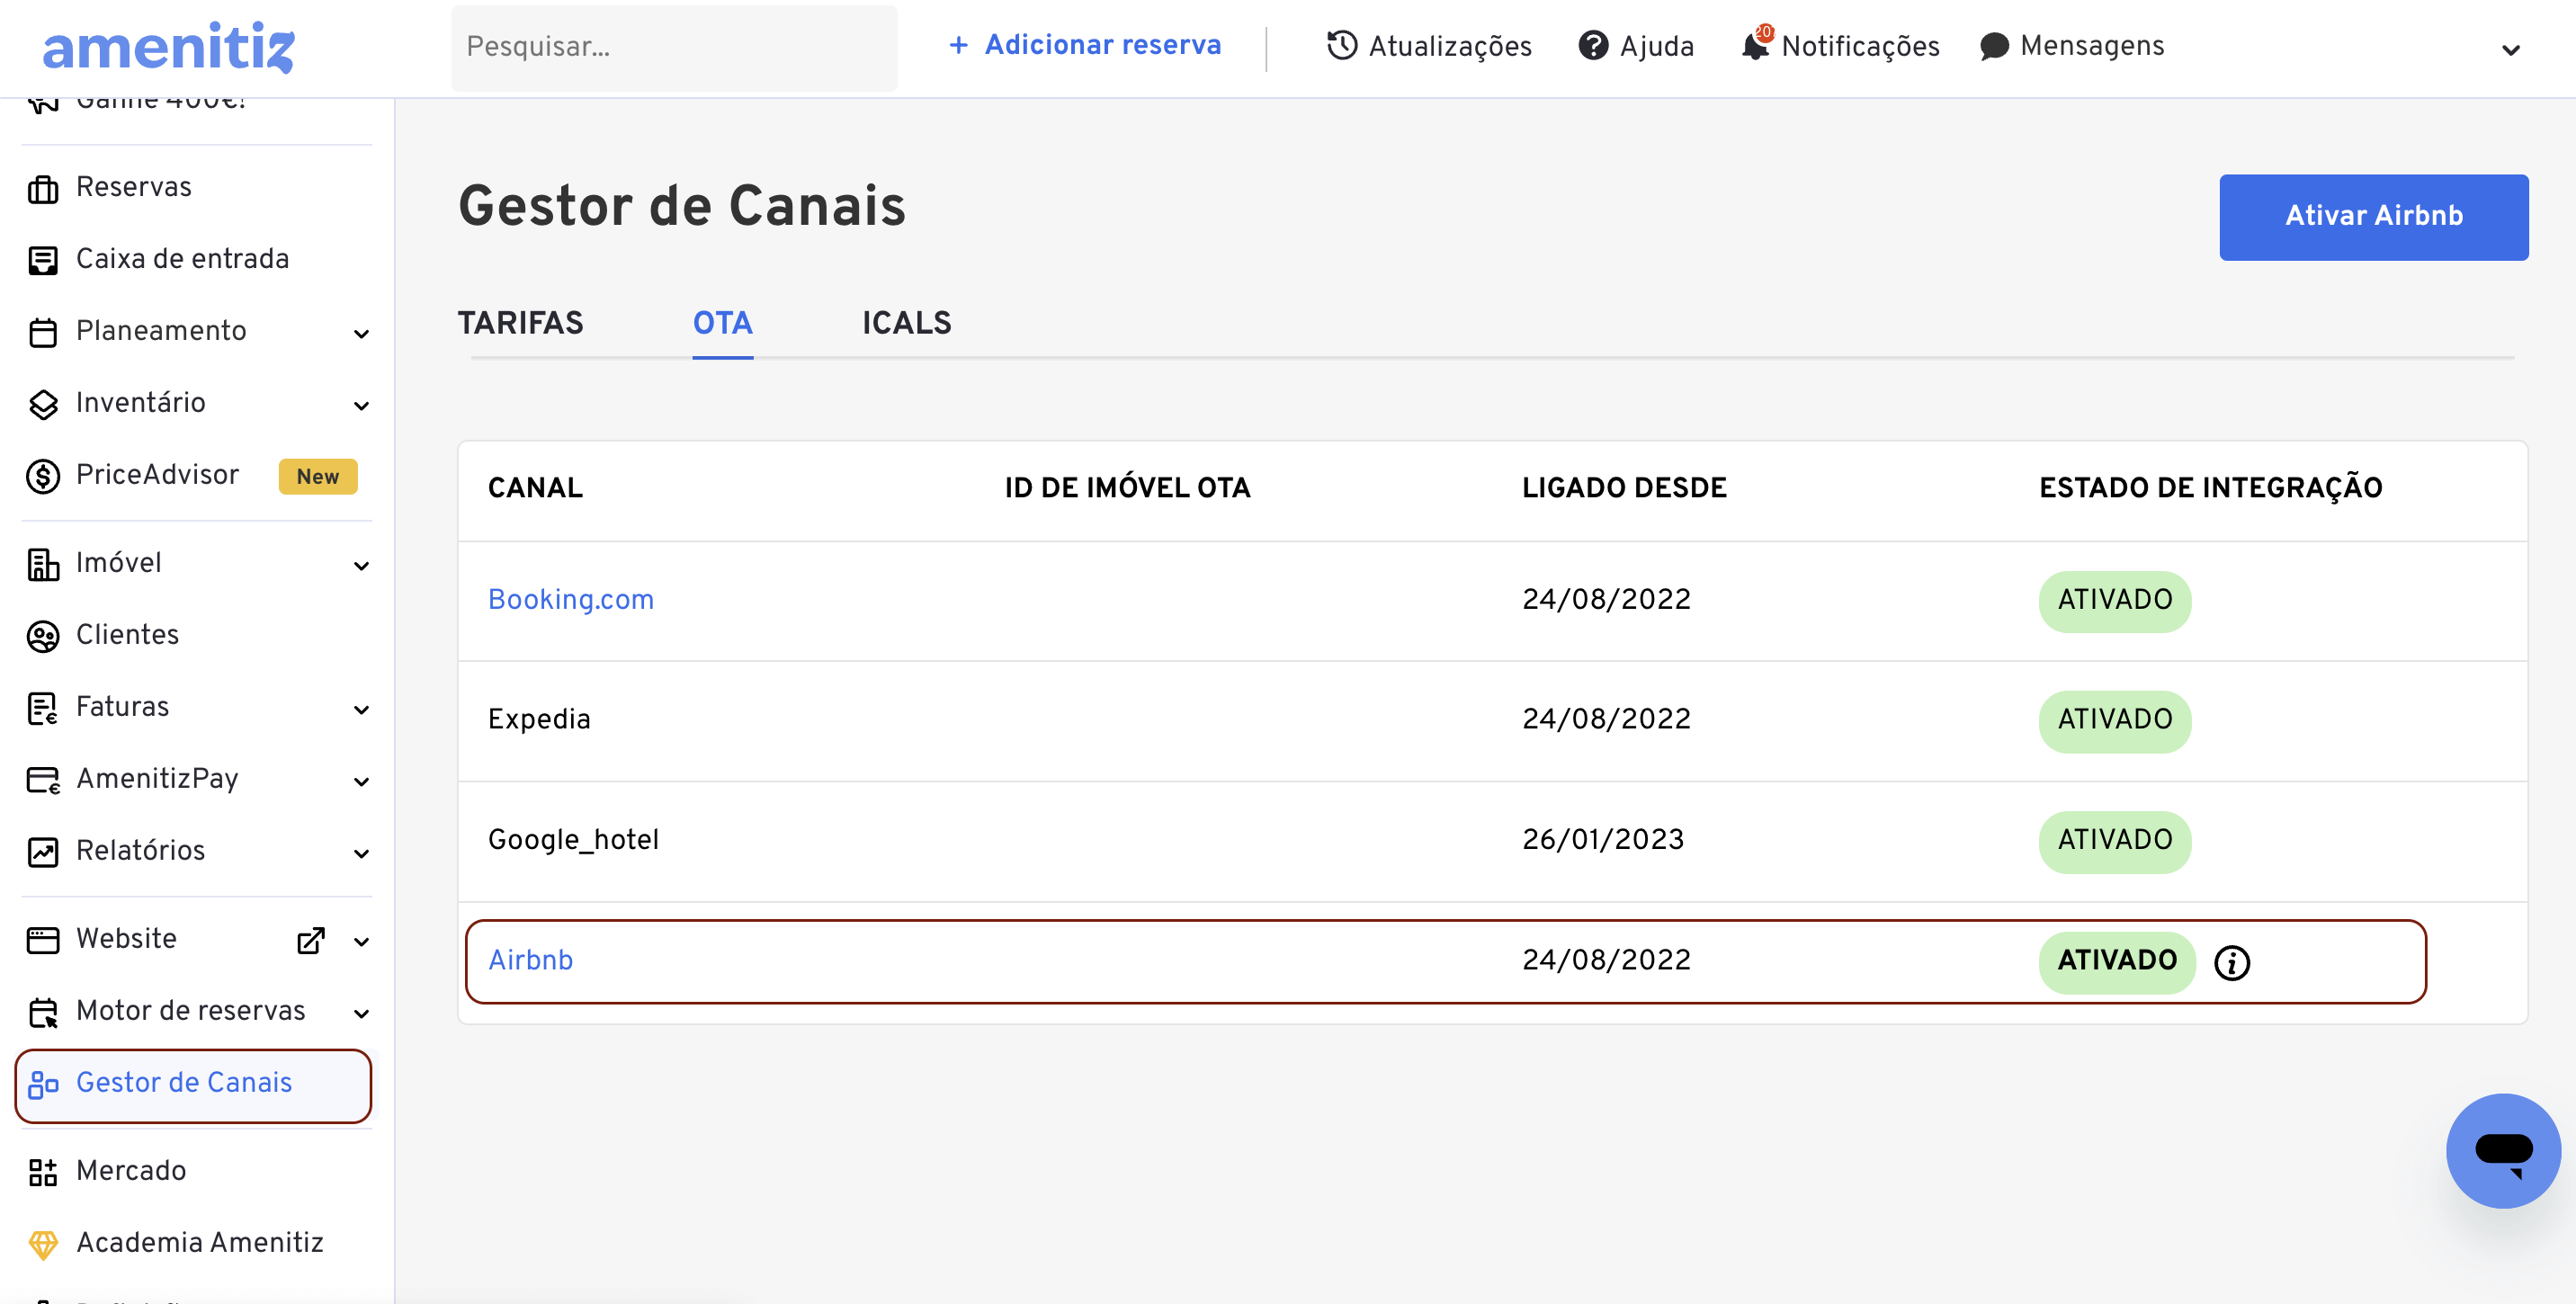Select the OTA tab

tap(722, 323)
